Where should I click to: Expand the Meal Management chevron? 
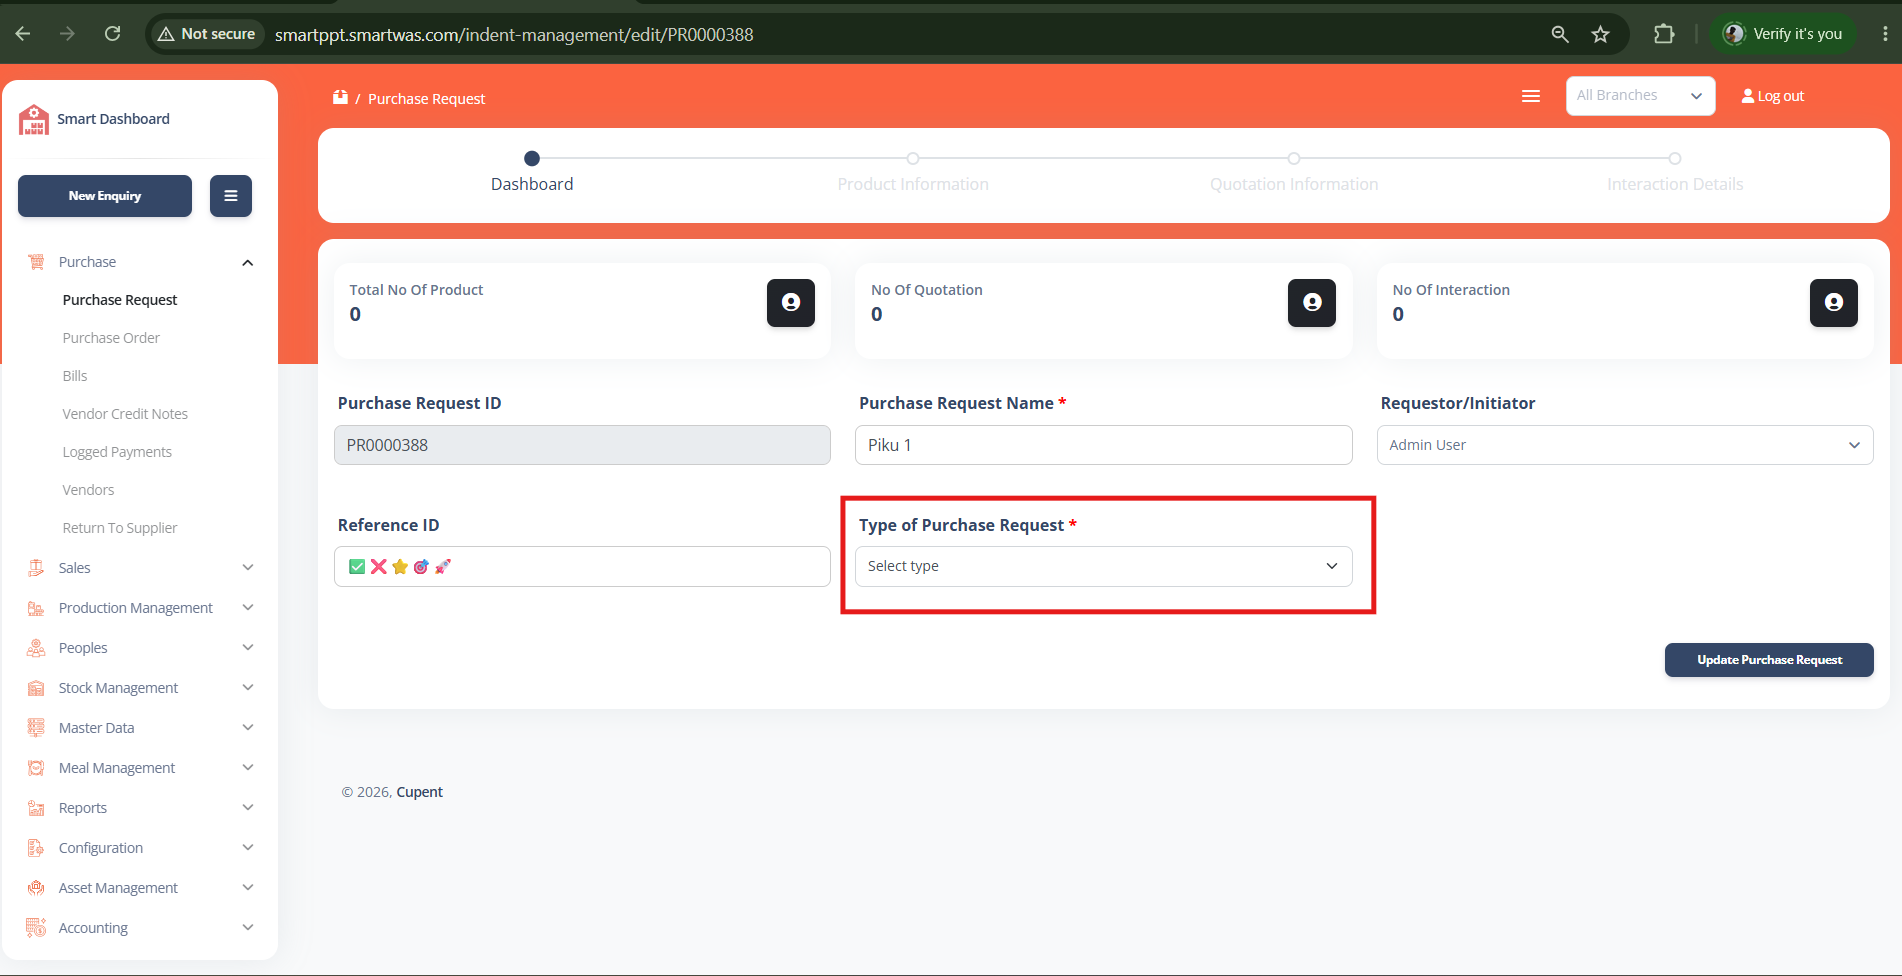pos(248,768)
